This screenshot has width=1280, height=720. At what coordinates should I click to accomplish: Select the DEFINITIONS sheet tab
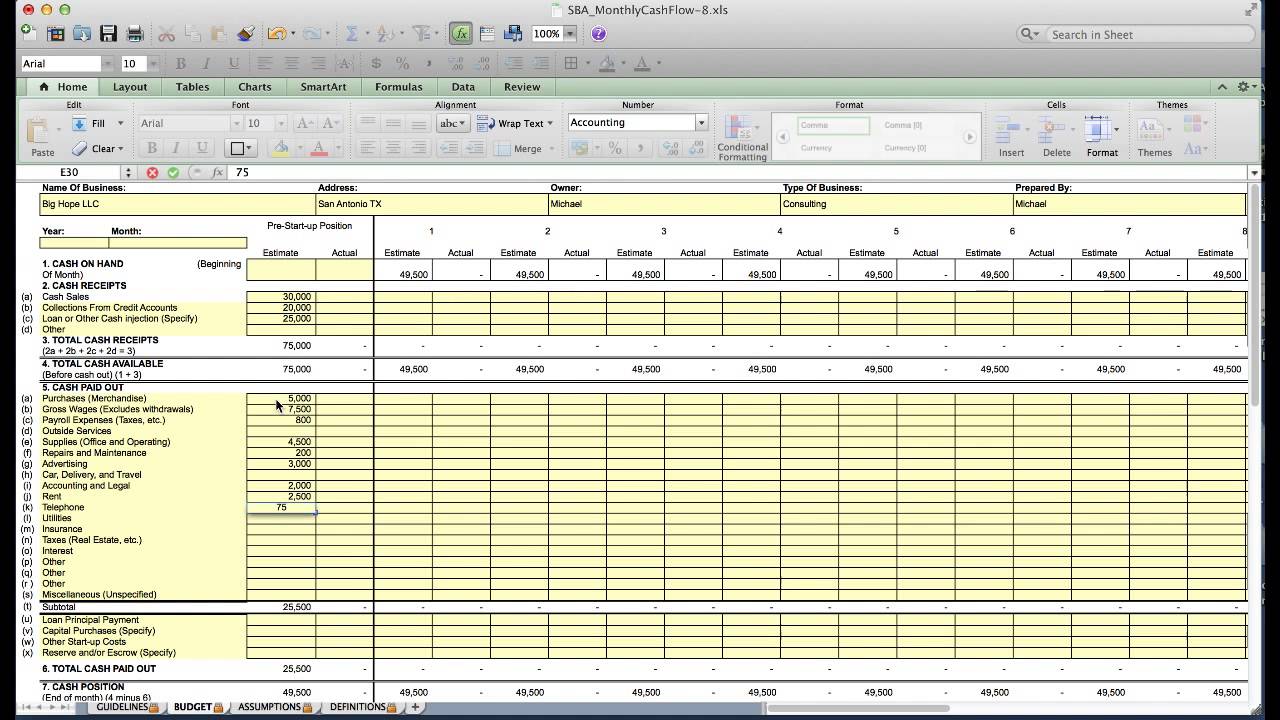[x=362, y=707]
